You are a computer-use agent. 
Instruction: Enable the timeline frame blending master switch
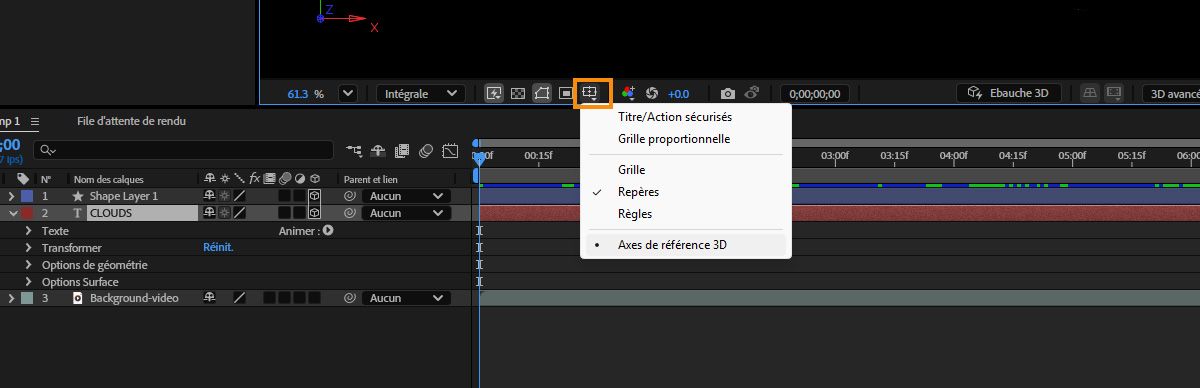(402, 151)
